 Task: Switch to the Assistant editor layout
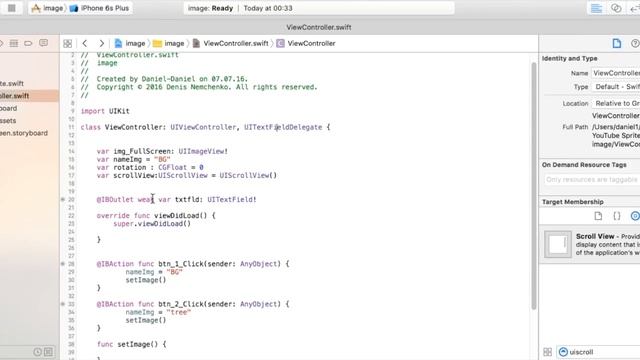tap(616, 8)
